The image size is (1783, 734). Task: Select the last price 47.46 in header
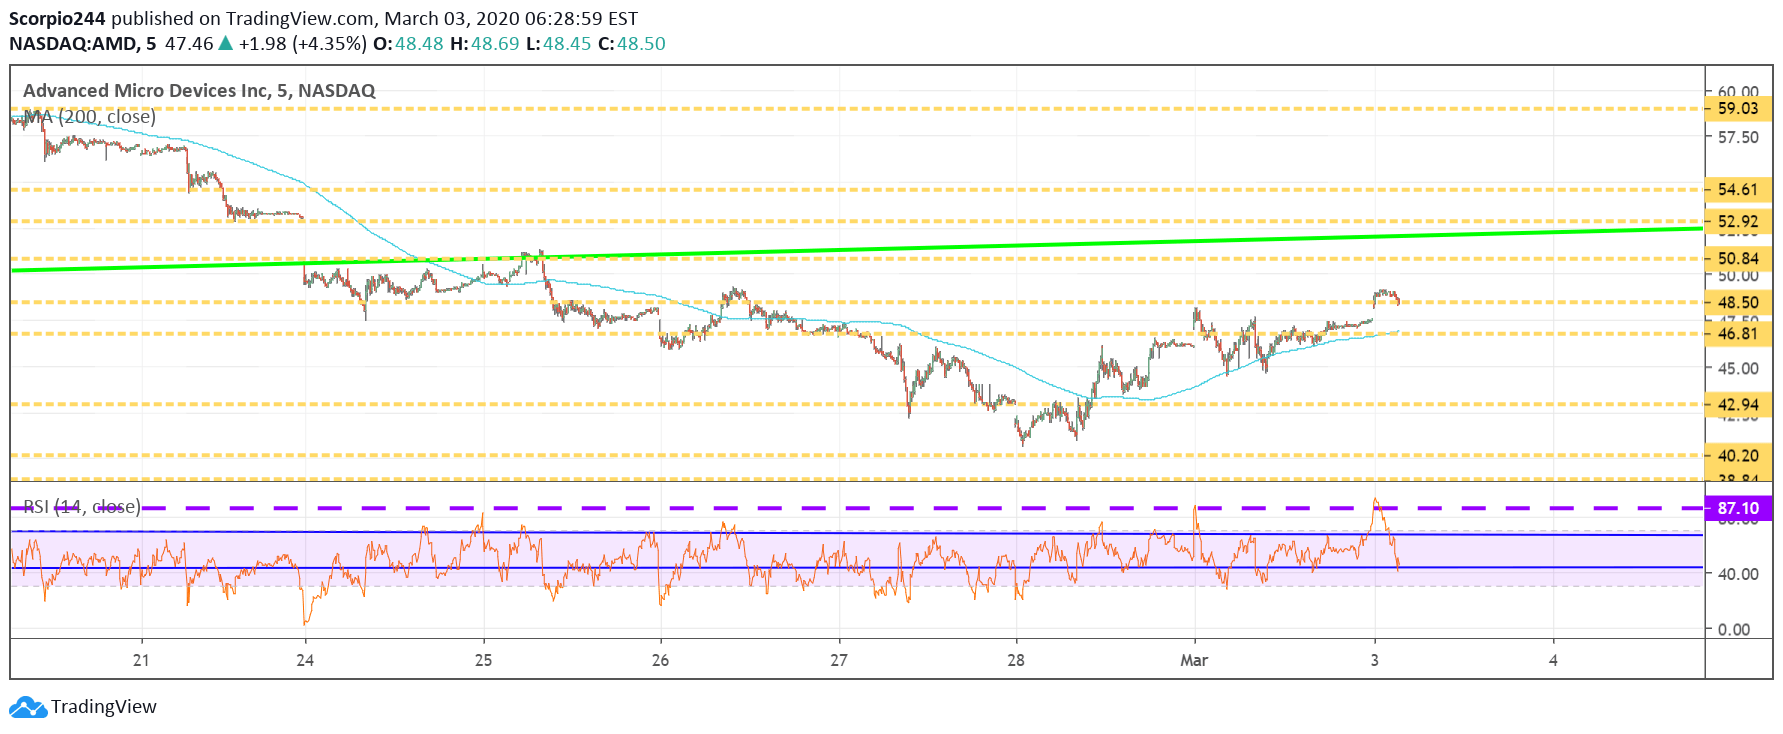(x=189, y=44)
